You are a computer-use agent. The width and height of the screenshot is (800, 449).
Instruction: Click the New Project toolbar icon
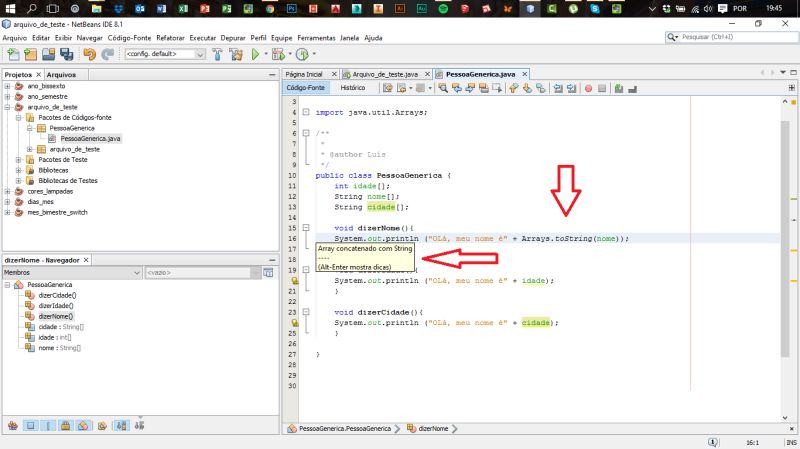coord(31,54)
